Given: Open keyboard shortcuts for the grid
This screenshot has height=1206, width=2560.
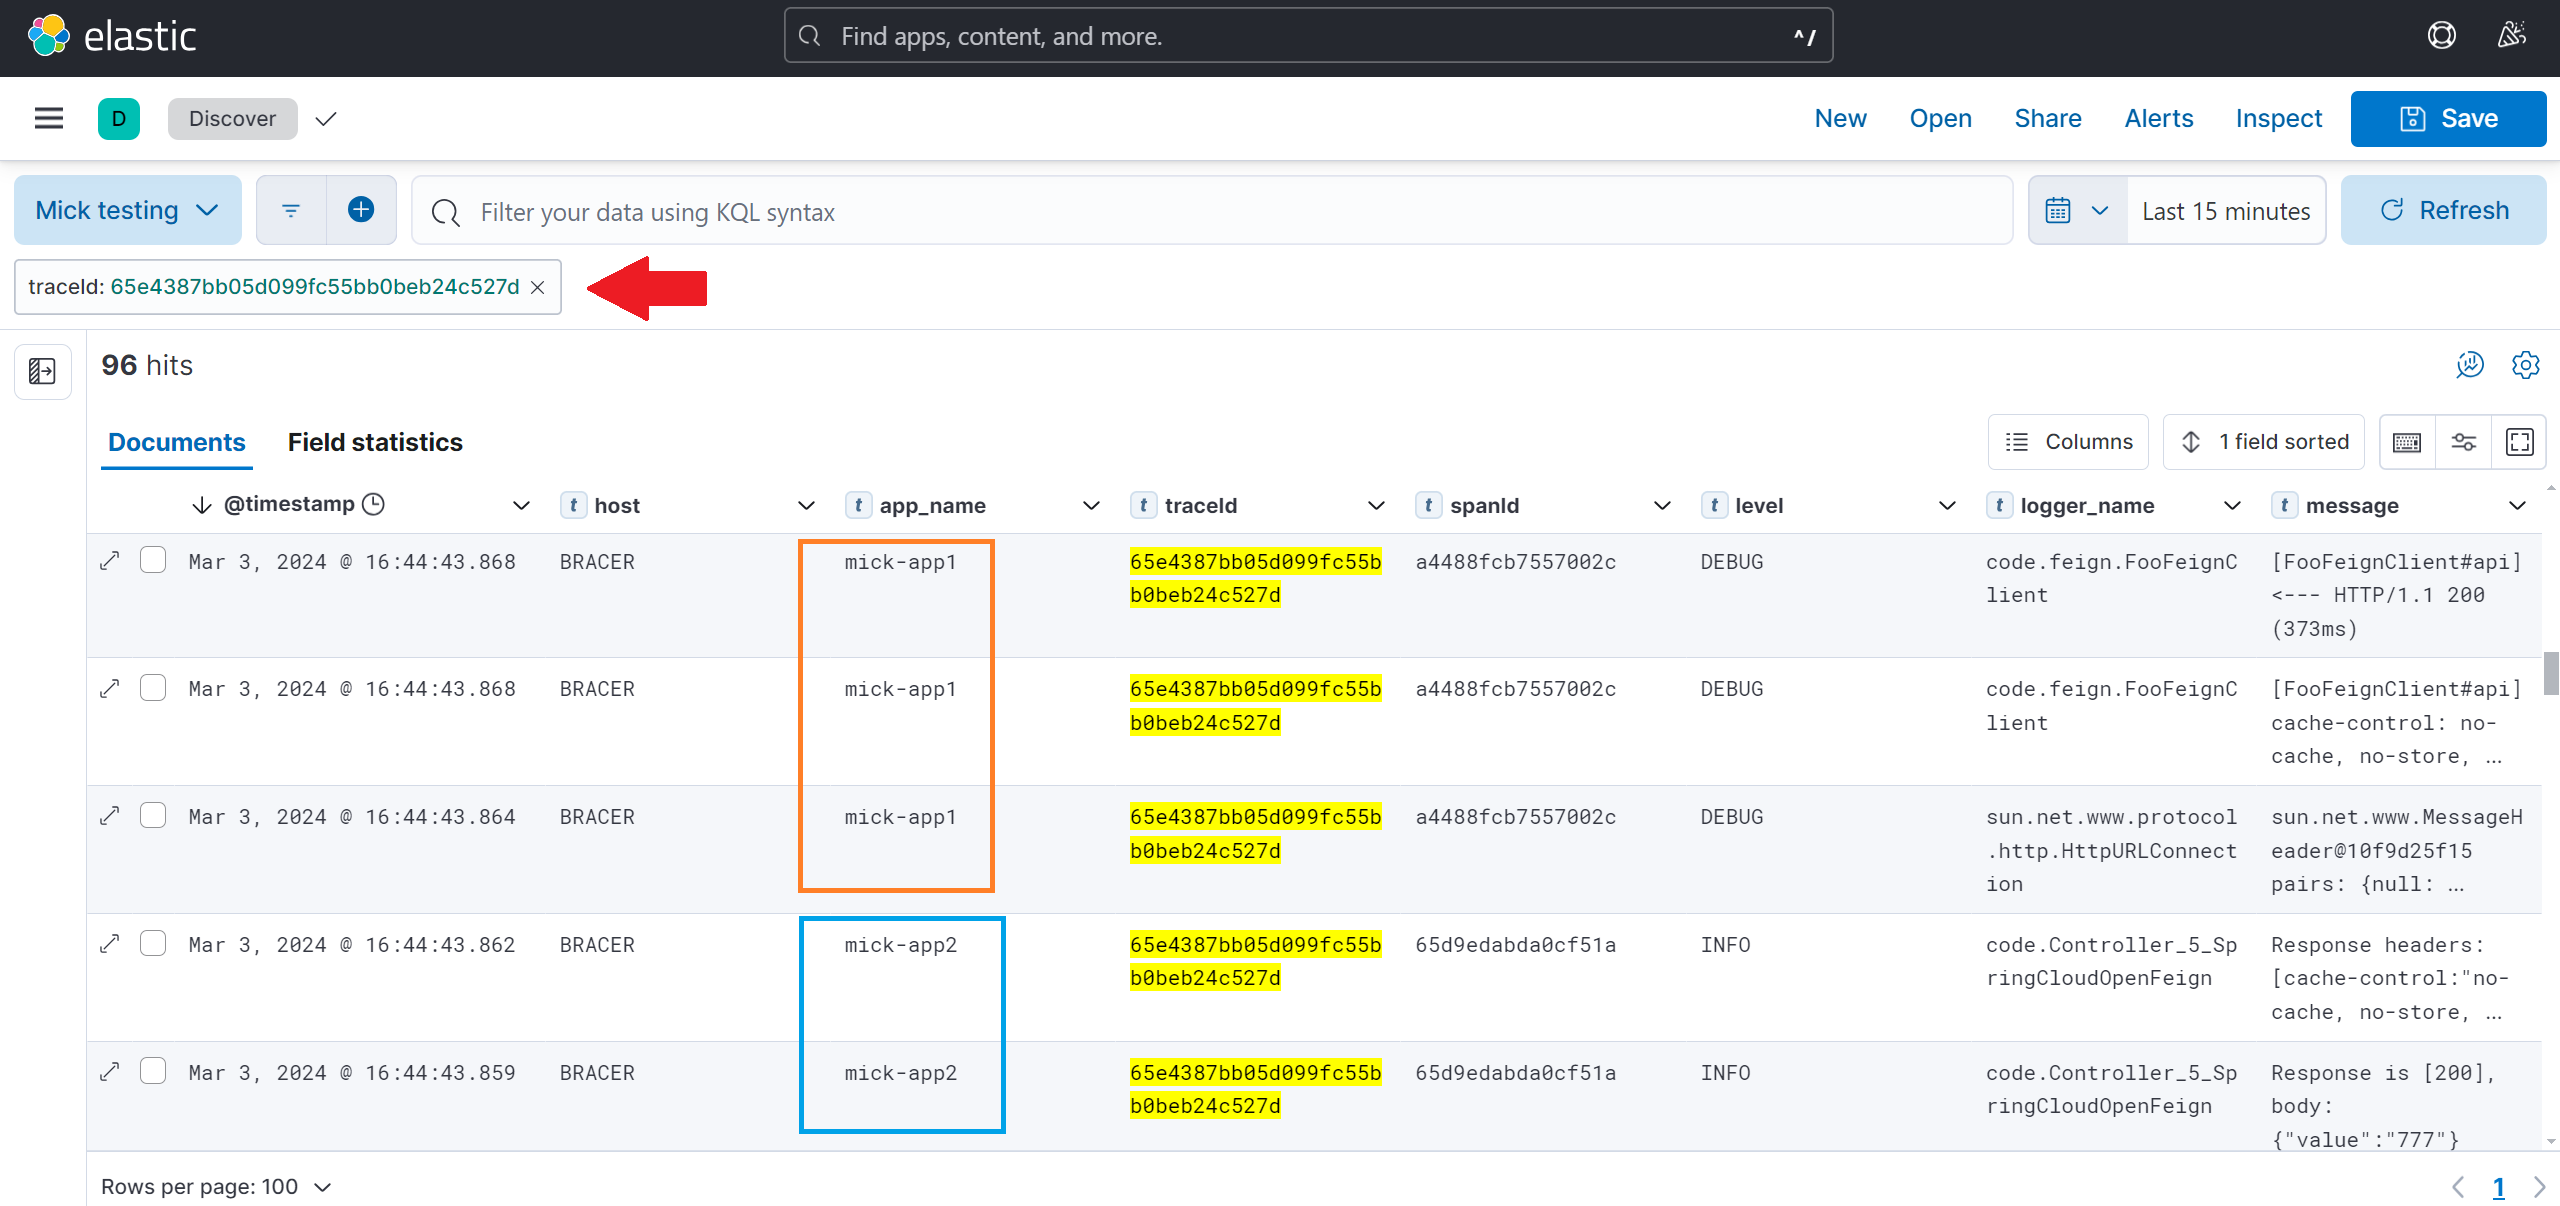Looking at the screenshot, I should 2407,442.
